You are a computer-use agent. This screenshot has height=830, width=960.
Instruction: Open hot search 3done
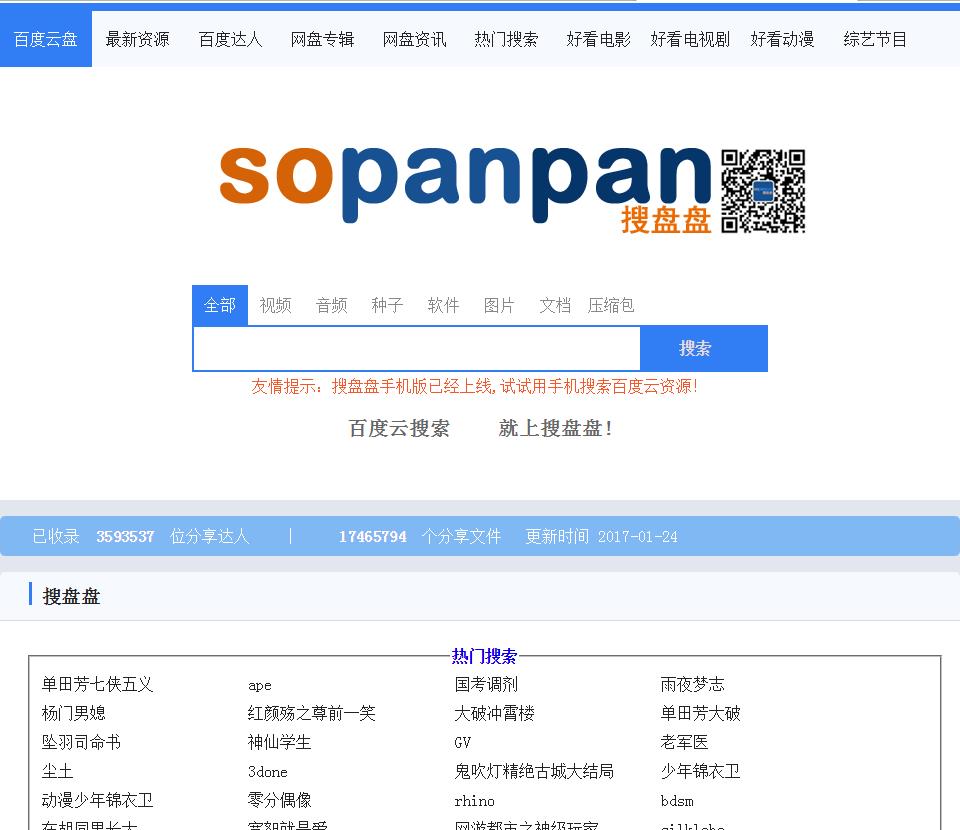268,772
